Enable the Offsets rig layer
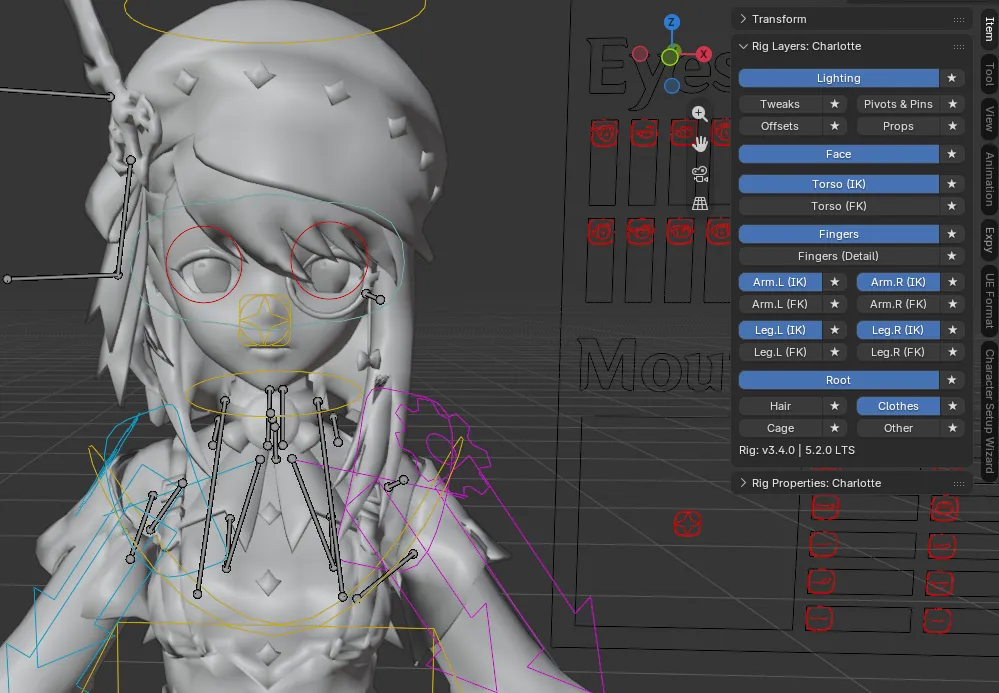The height and width of the screenshot is (693, 999). pyautogui.click(x=780, y=126)
